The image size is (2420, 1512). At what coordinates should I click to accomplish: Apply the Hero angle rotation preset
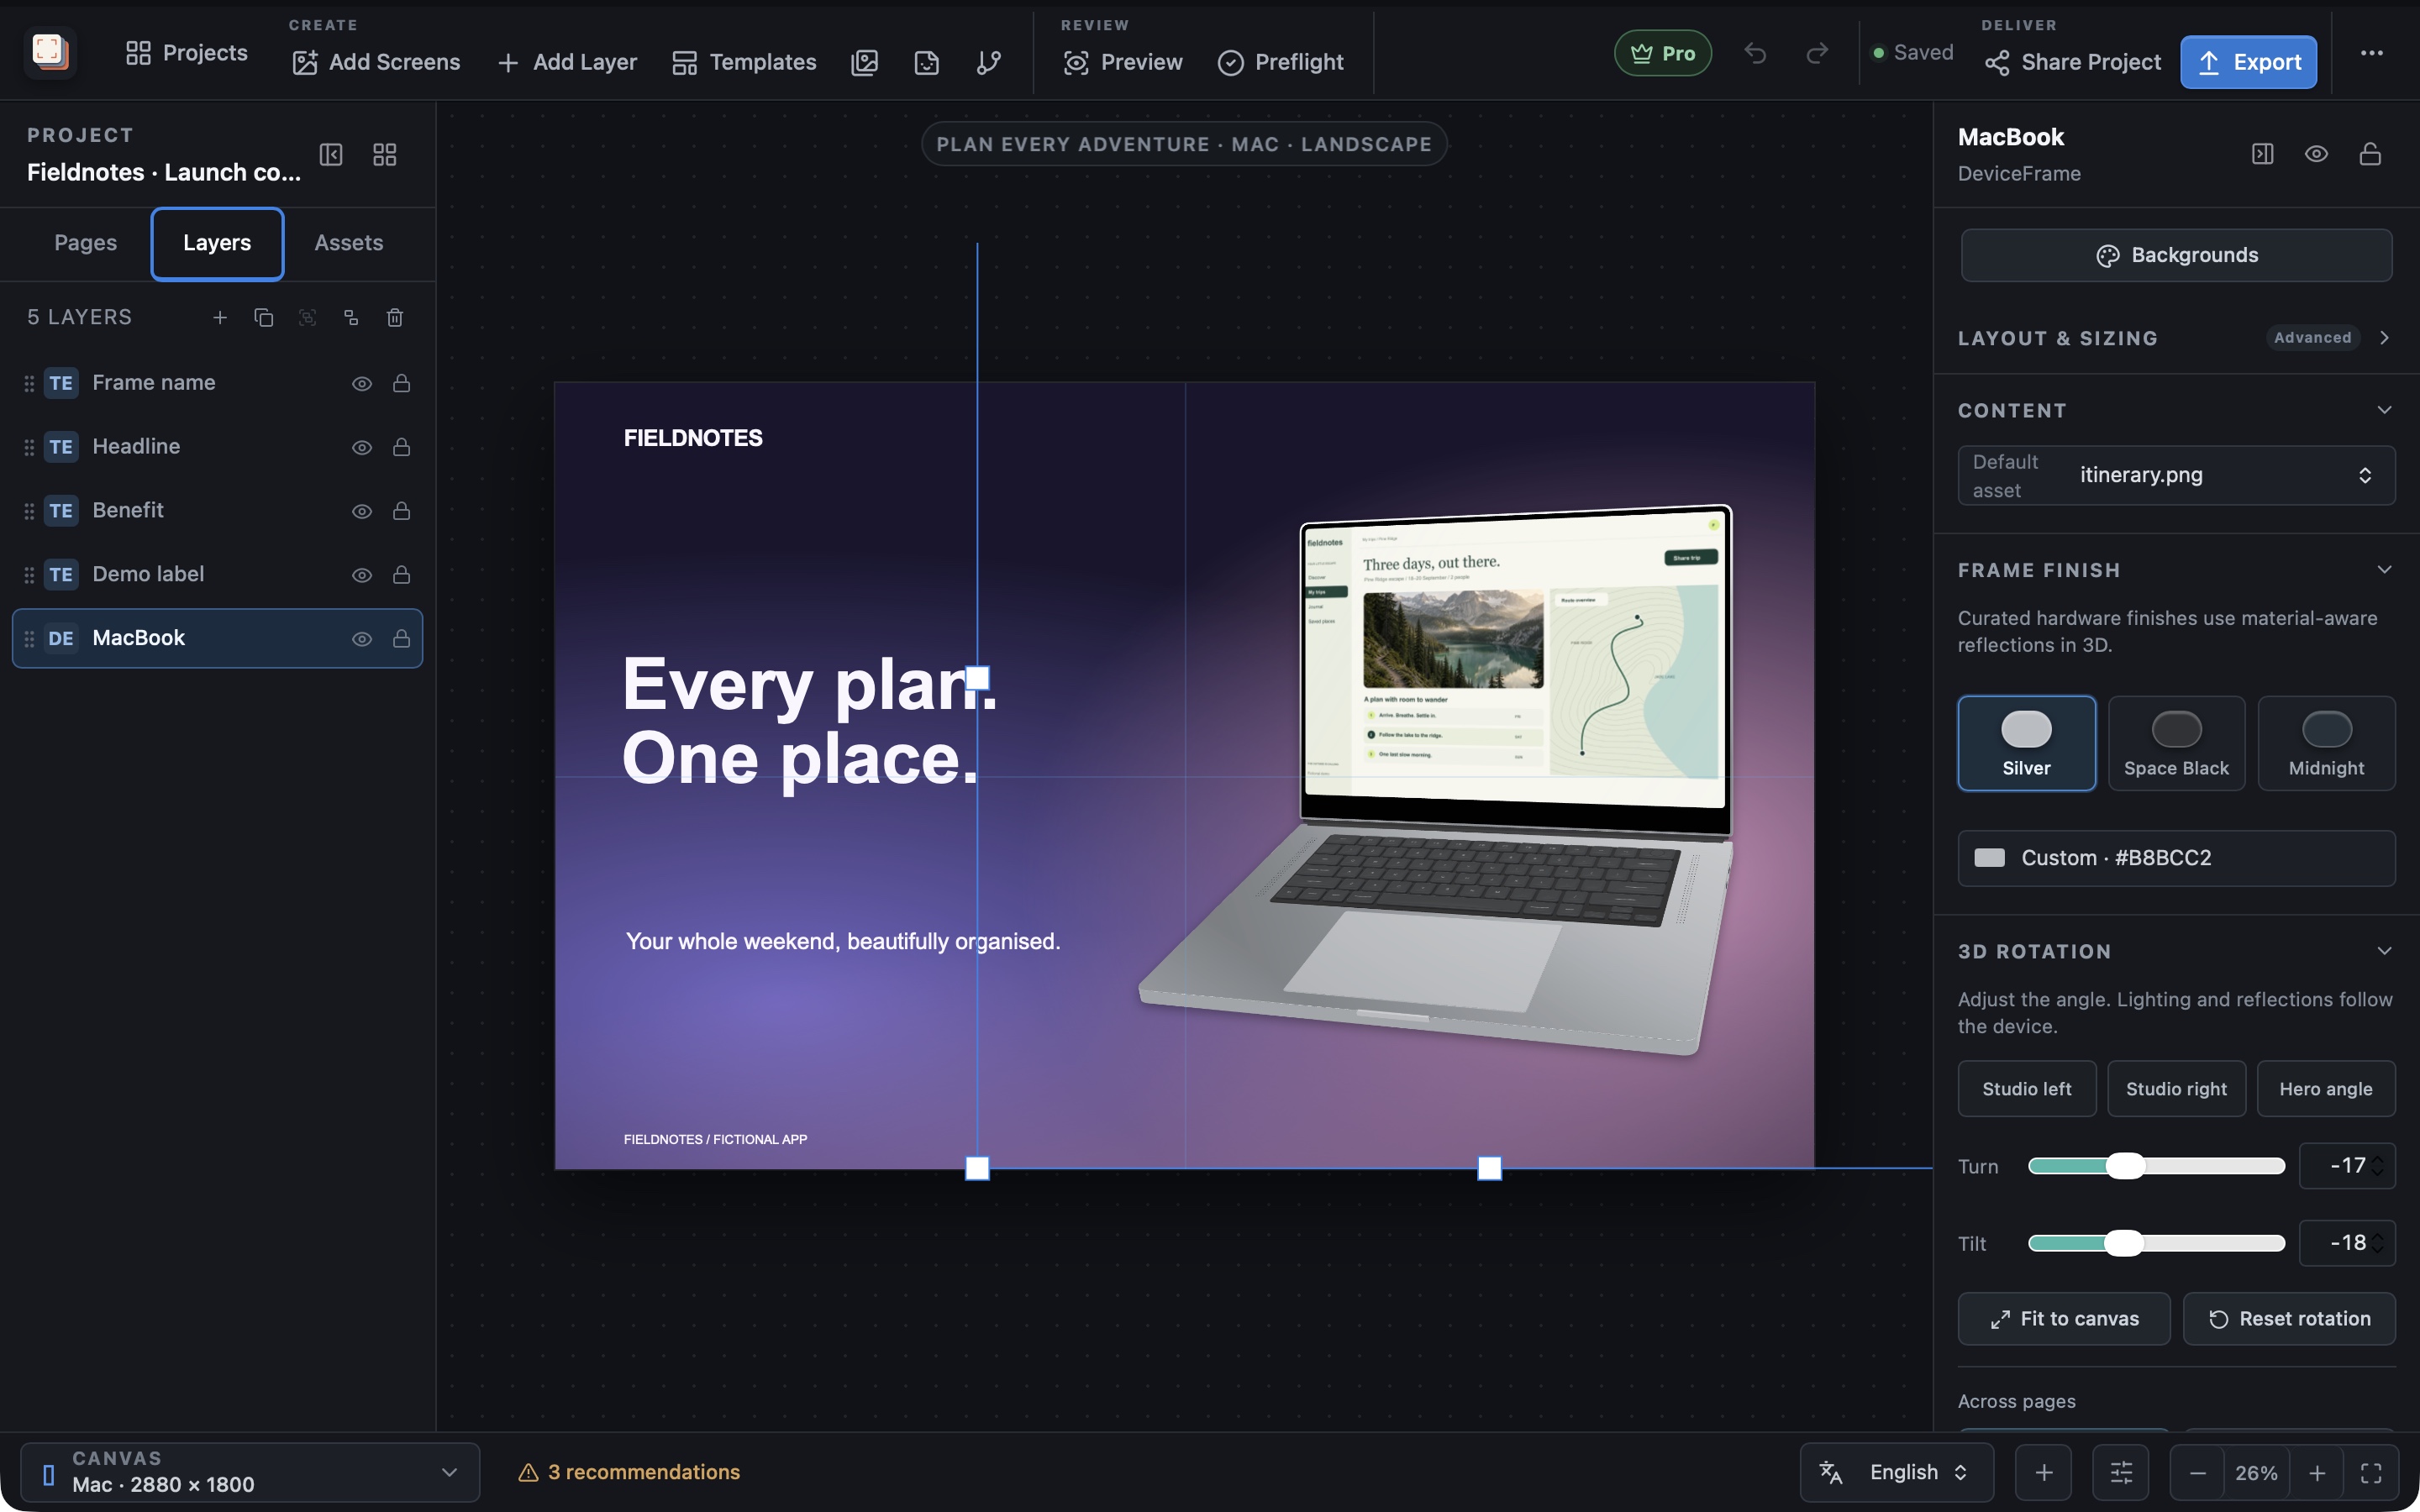pyautogui.click(x=2326, y=1089)
